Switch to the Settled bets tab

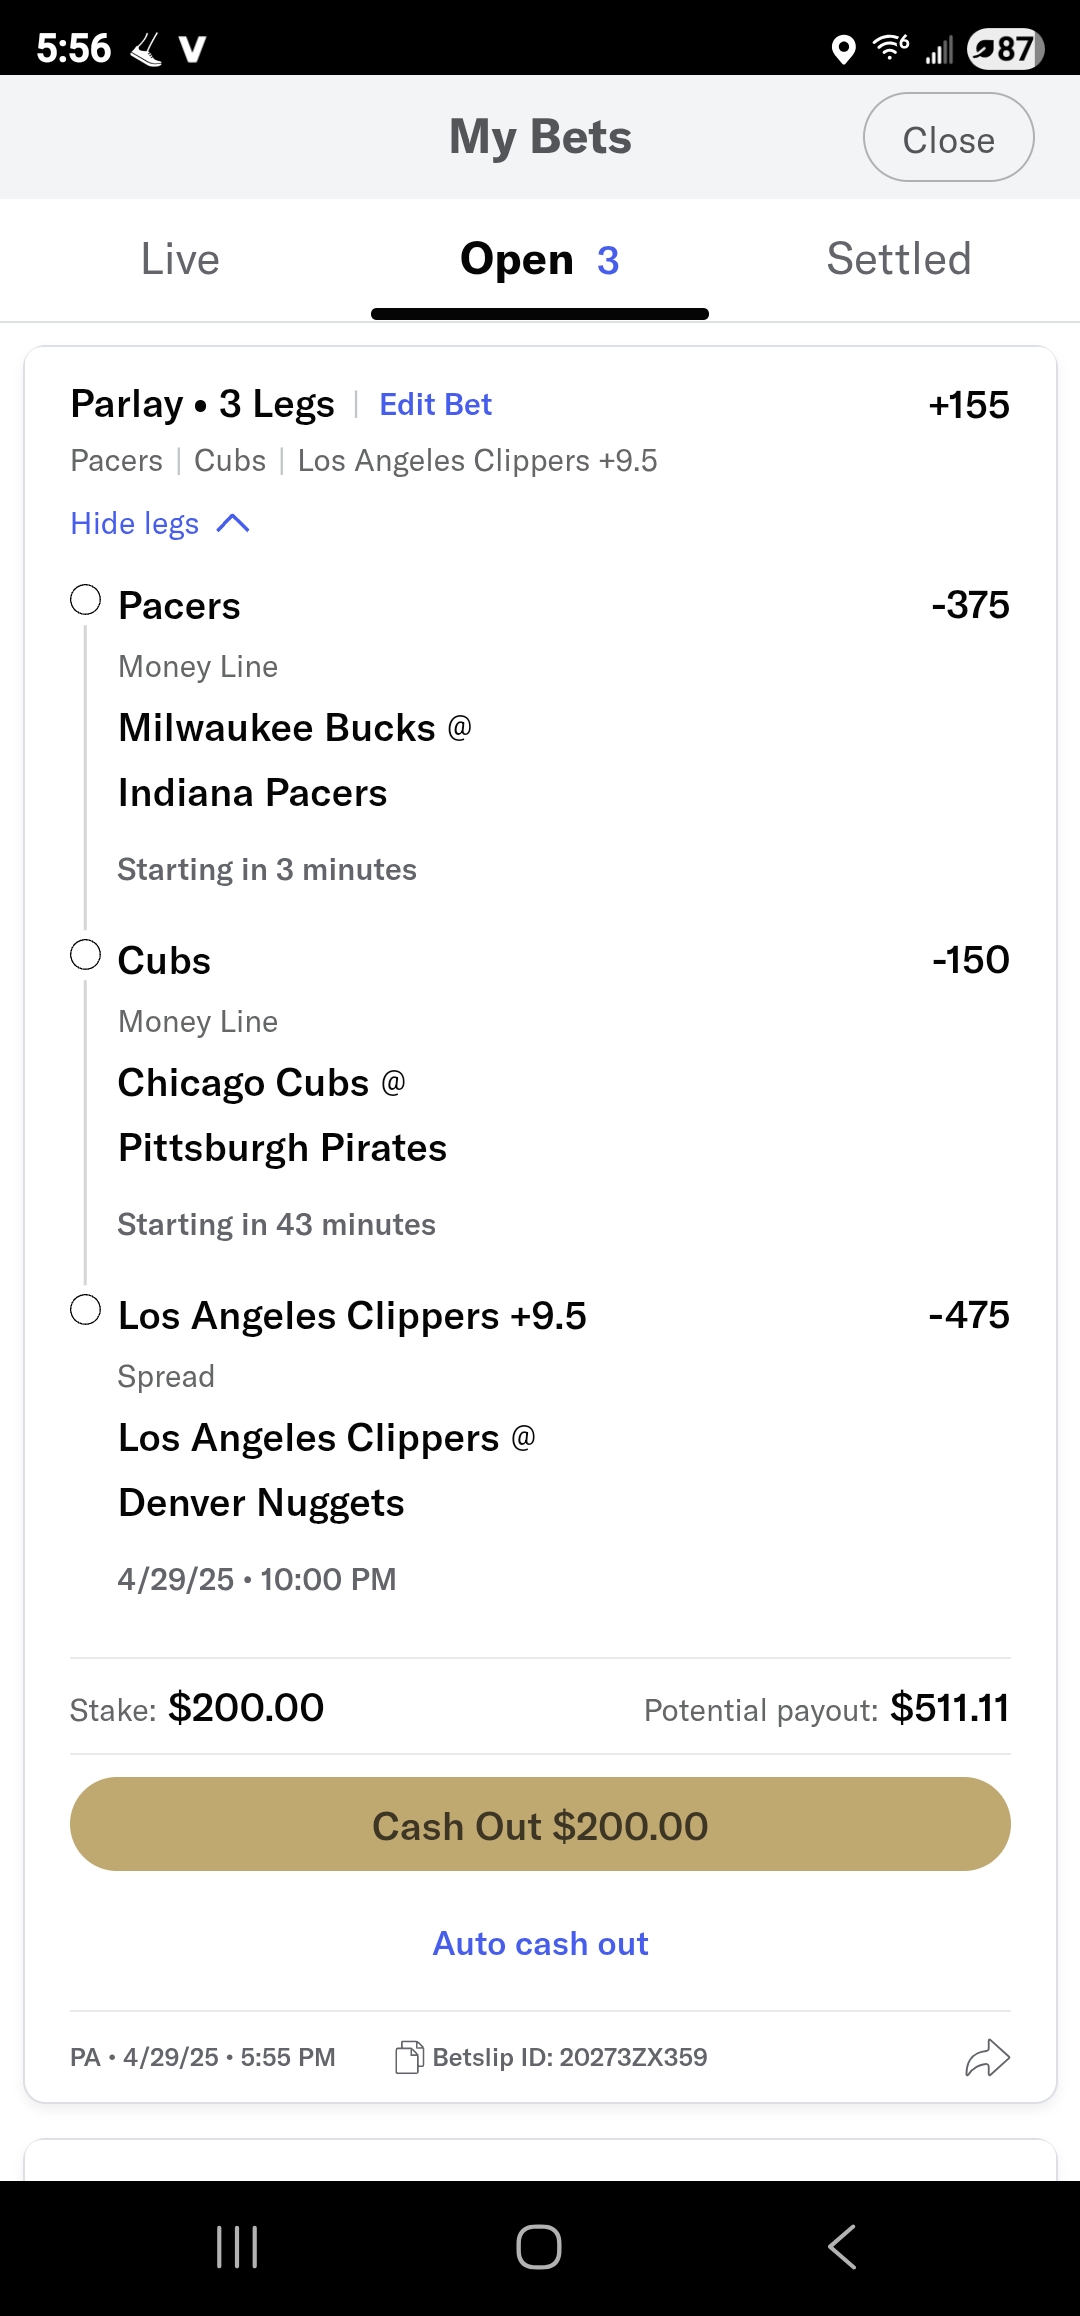(898, 259)
